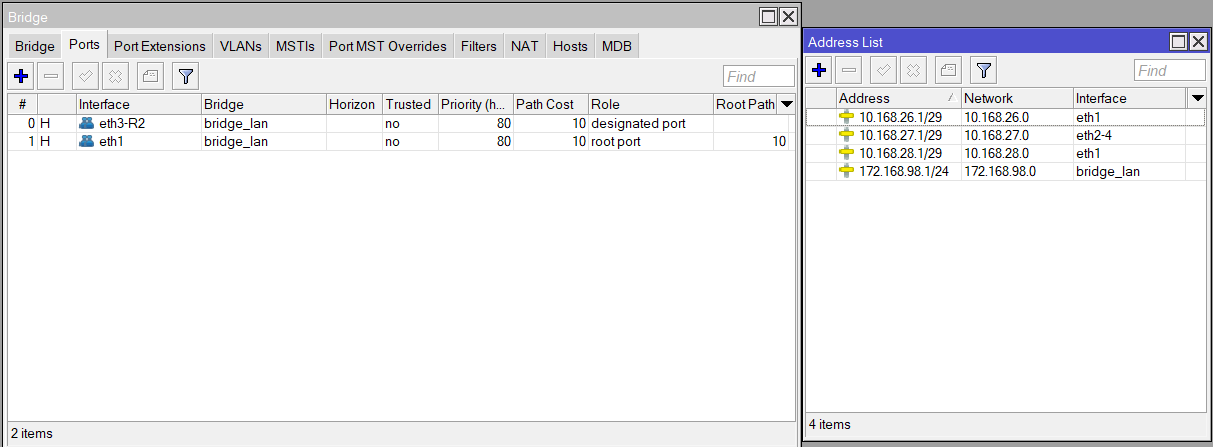Expand the column chooser dropdown in Bridge Ports table

click(x=786, y=104)
